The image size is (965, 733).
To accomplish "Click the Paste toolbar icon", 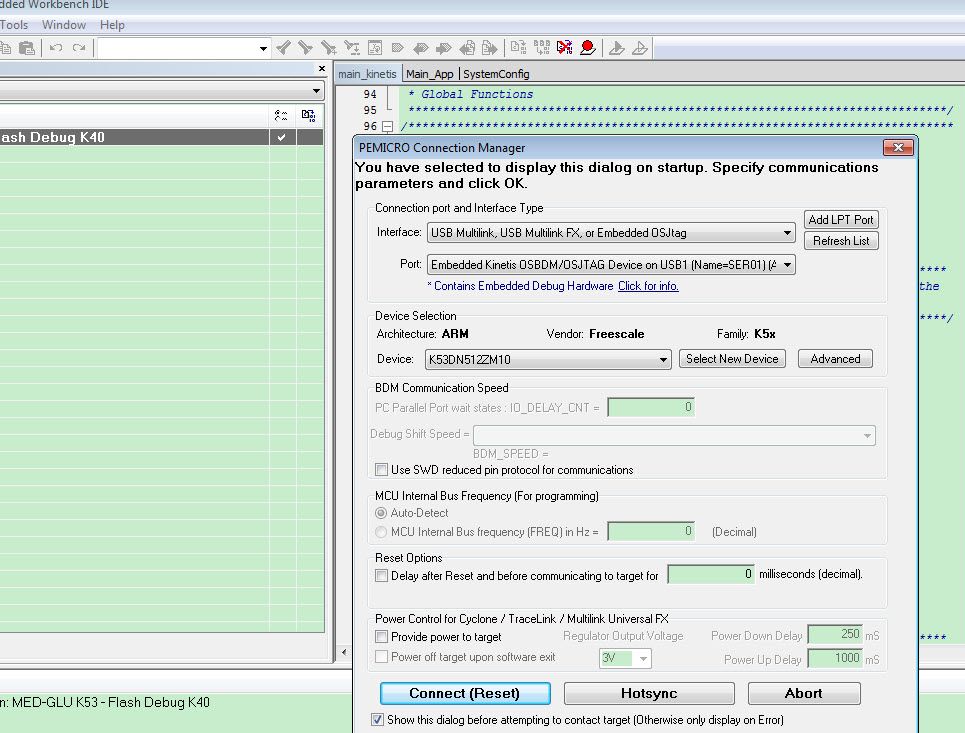I will tap(26, 48).
